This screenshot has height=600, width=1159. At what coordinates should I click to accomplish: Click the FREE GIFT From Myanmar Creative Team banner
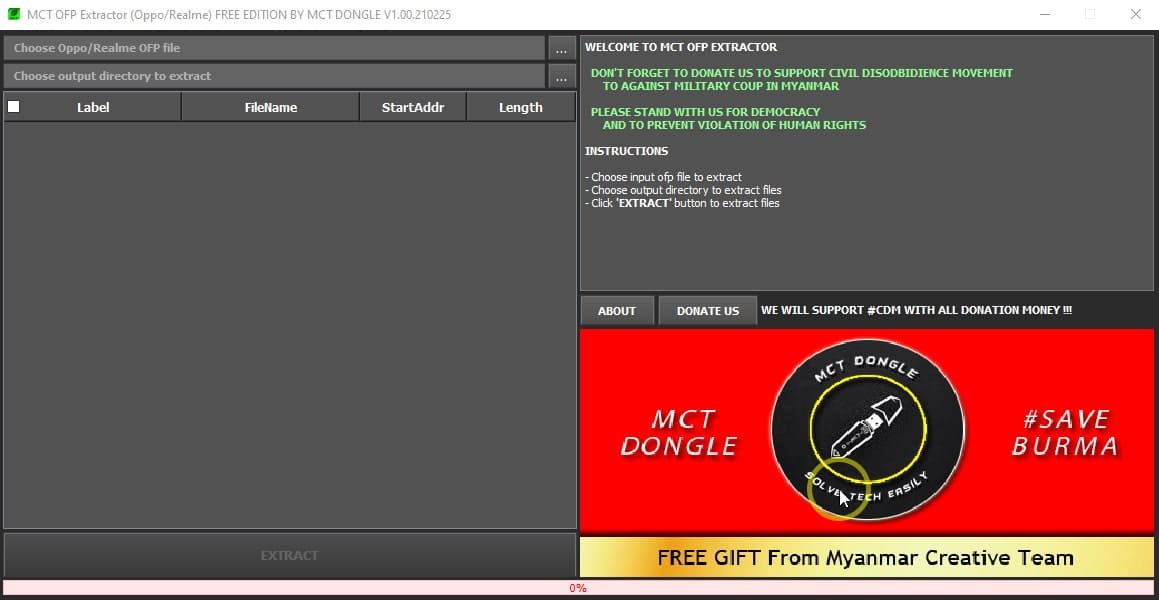click(866, 557)
